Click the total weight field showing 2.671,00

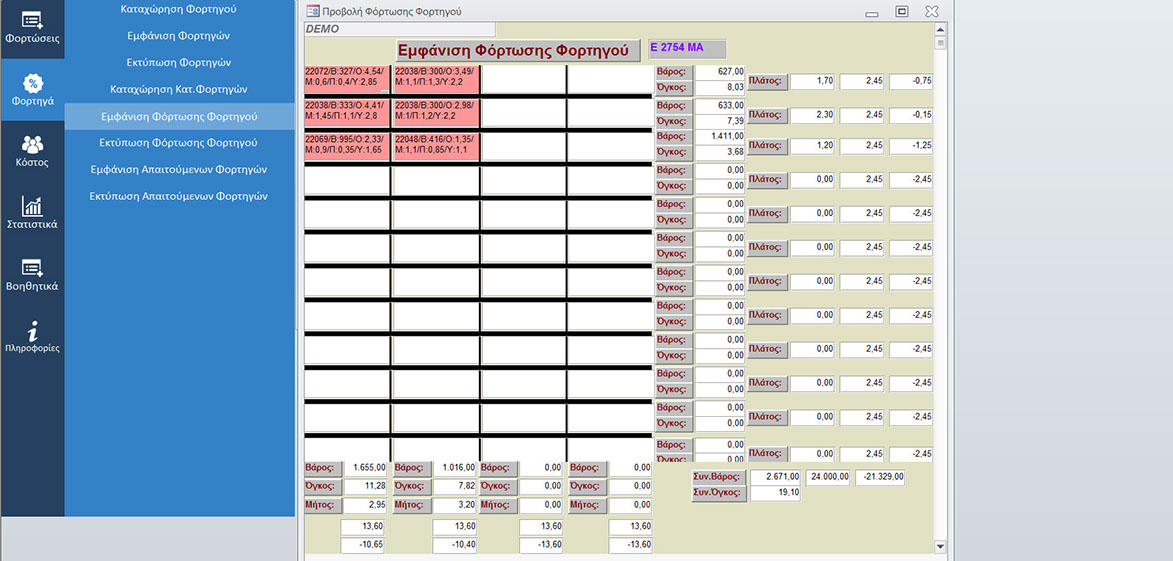pos(777,477)
